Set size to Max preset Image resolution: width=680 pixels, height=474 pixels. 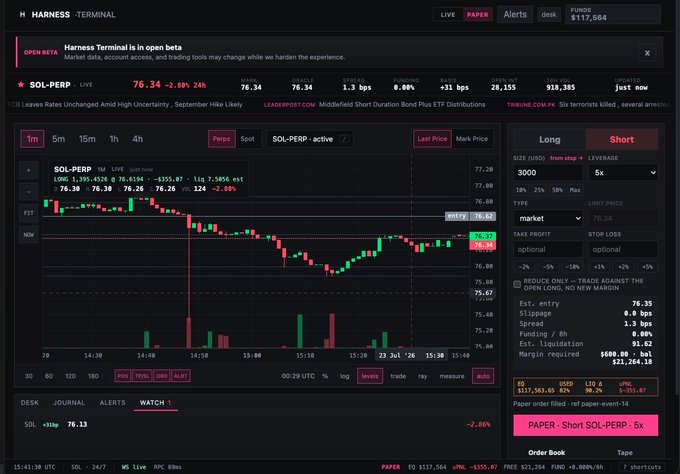(575, 190)
